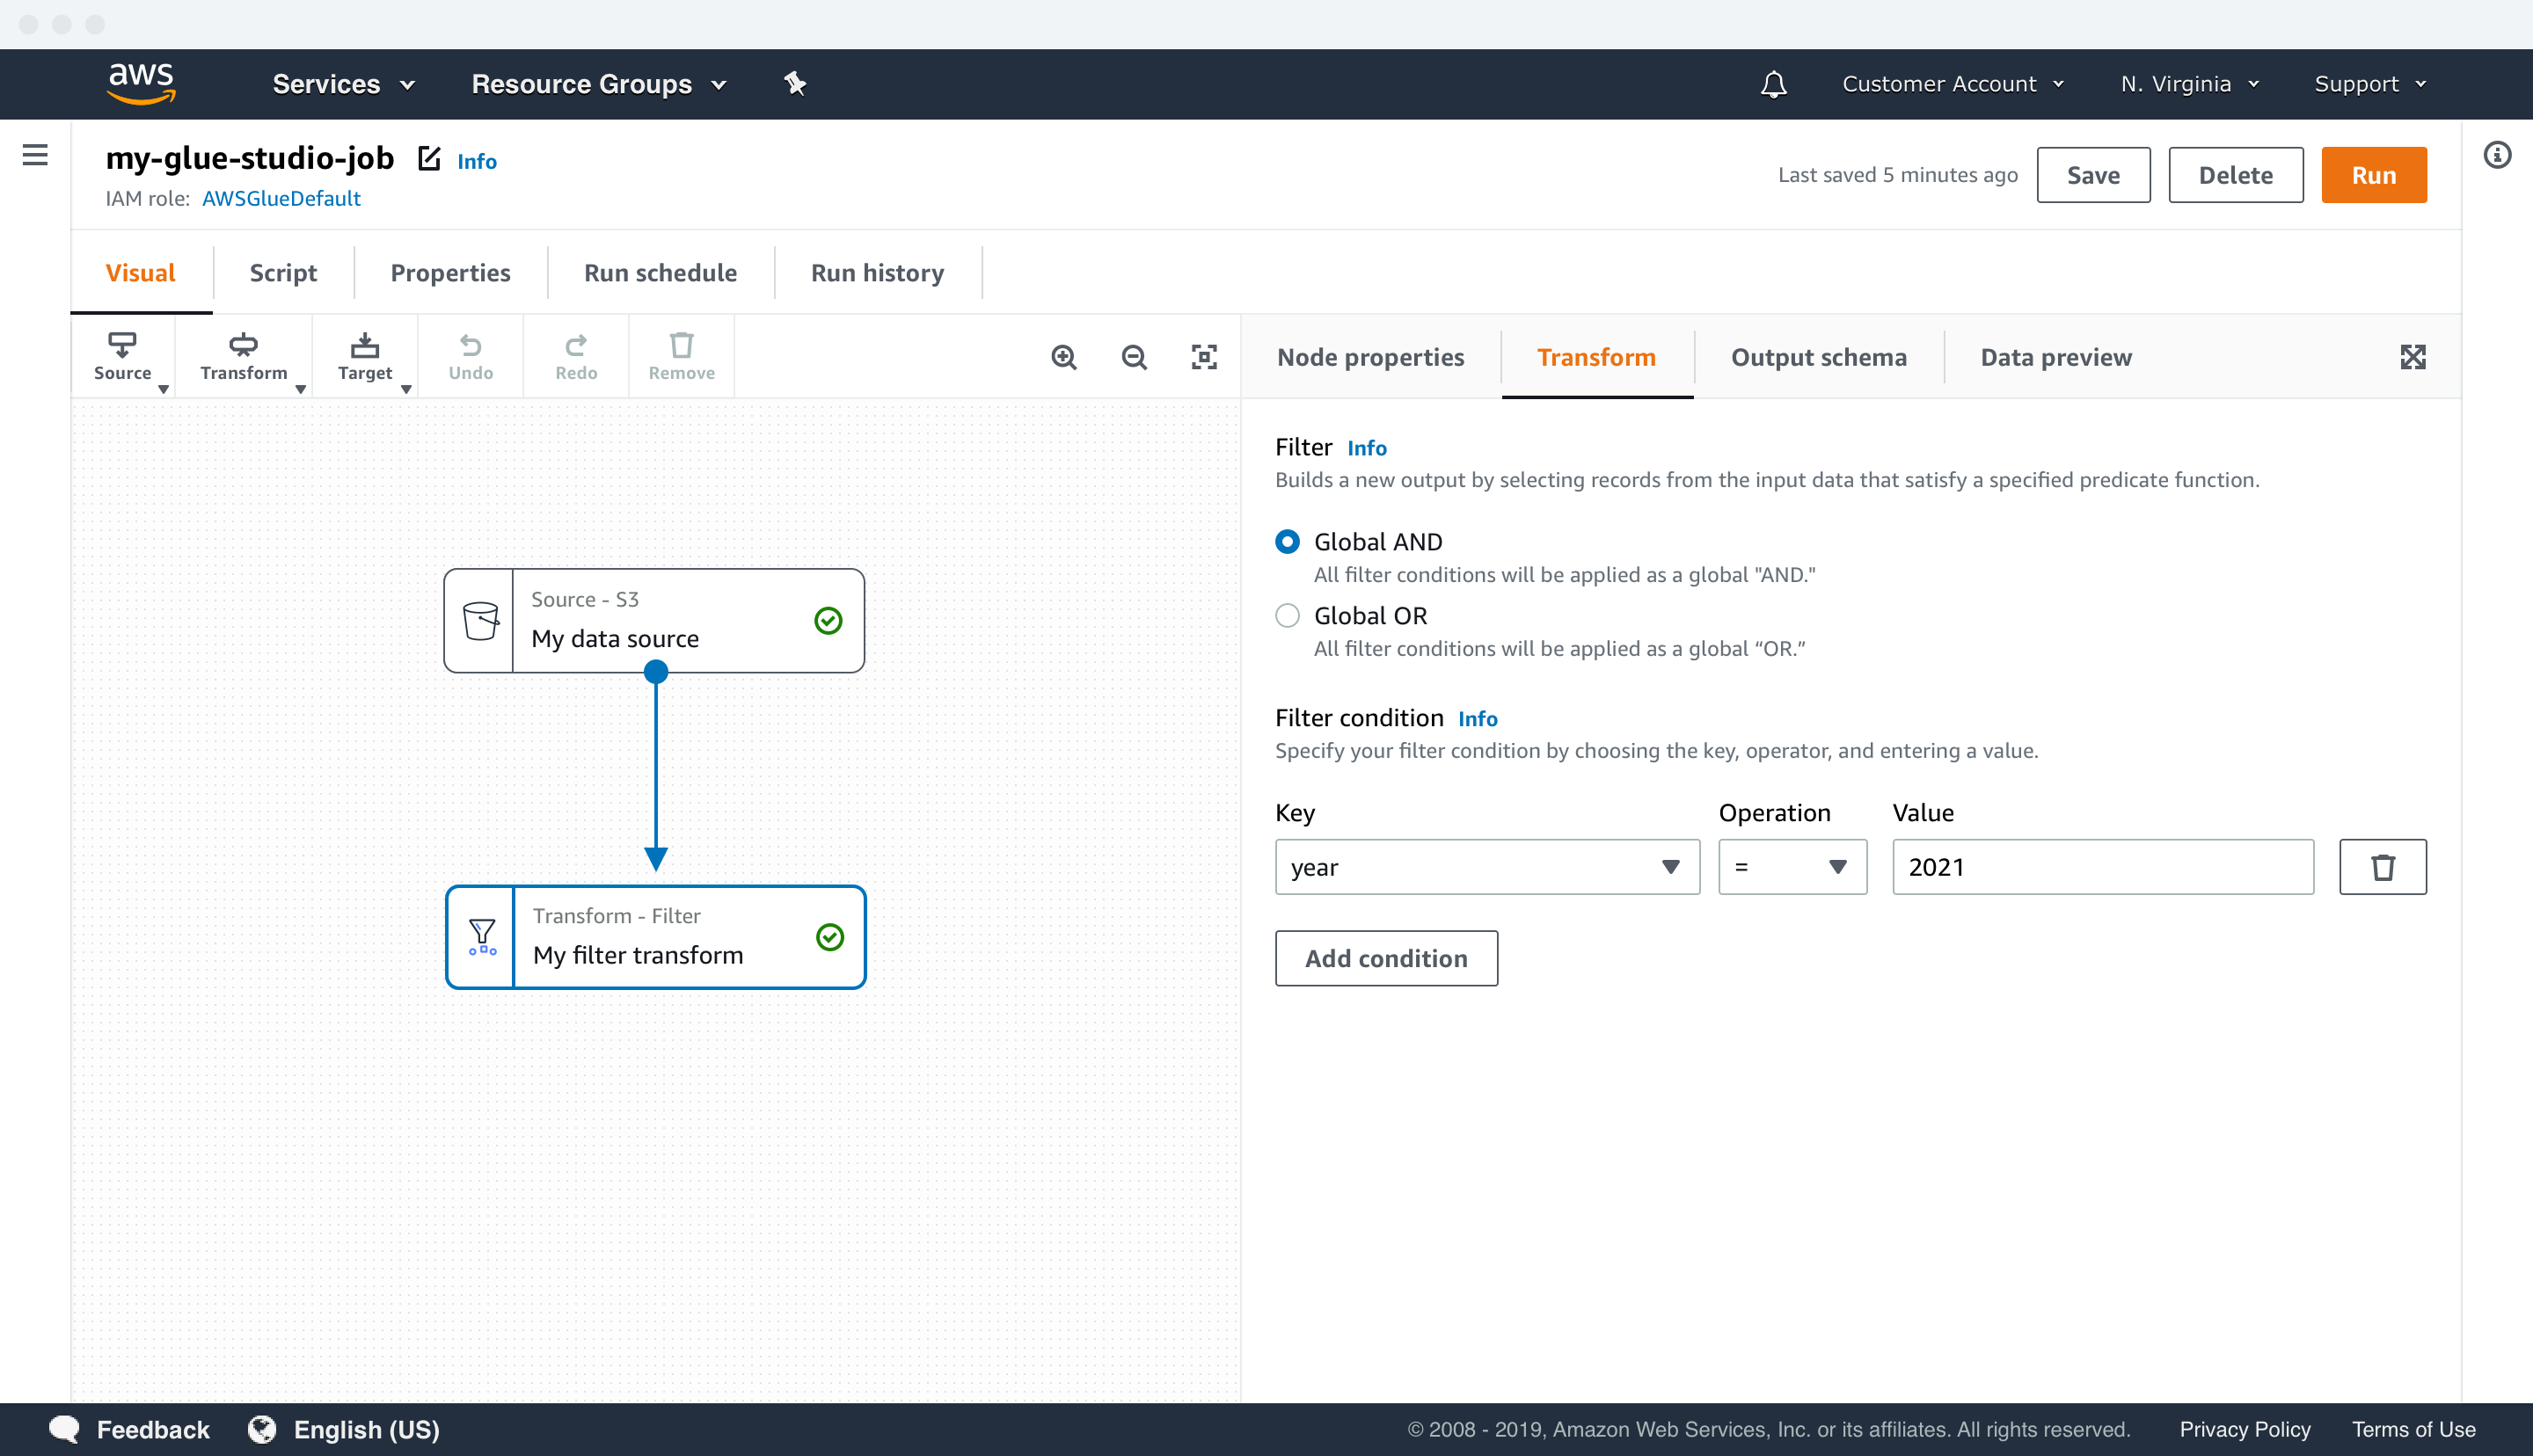
Task: Open the Transform toolbar menu
Action: pos(244,357)
